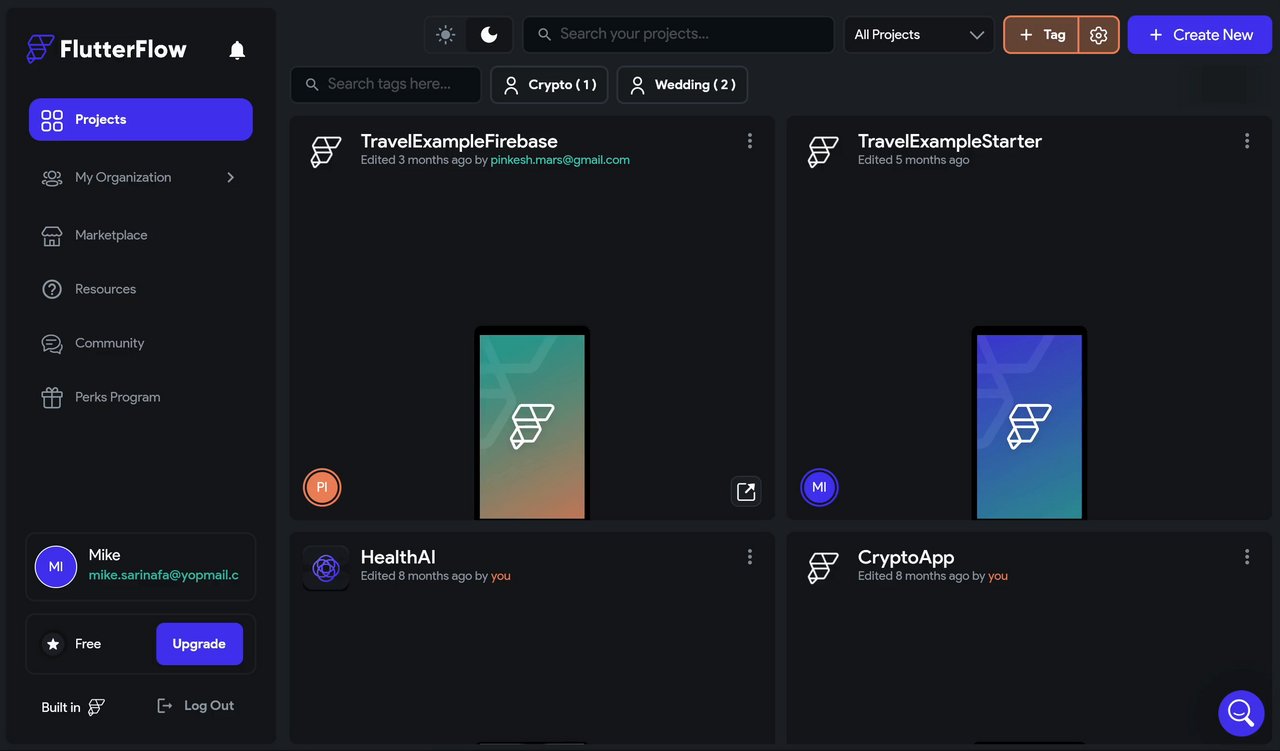Click the person icon on Crypto tag
This screenshot has height=751, width=1280.
[x=511, y=85]
